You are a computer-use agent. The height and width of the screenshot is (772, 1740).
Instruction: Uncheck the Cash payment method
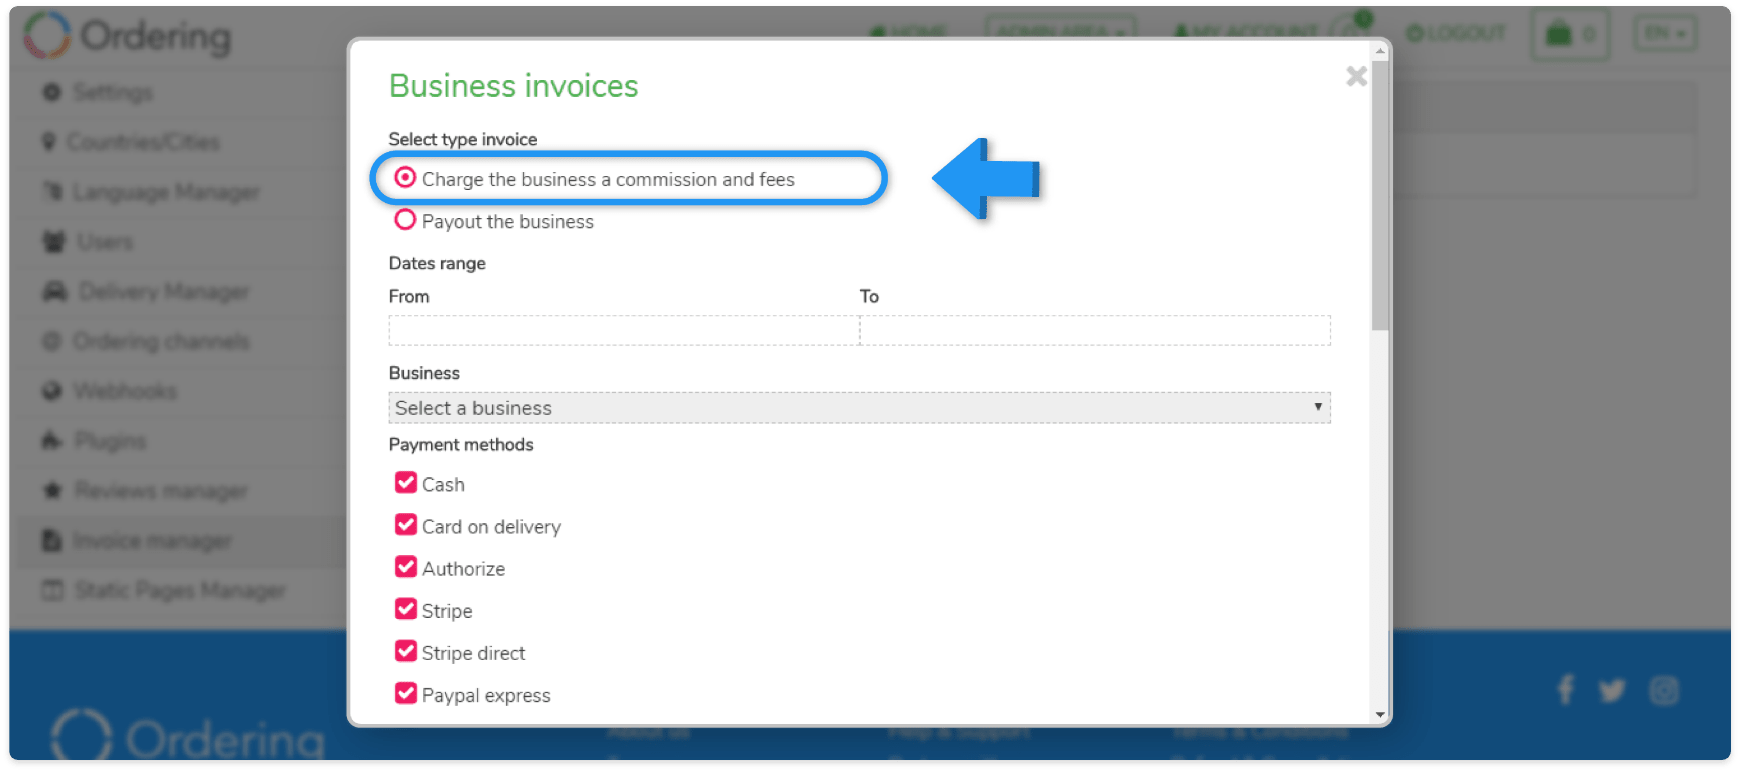click(x=406, y=483)
